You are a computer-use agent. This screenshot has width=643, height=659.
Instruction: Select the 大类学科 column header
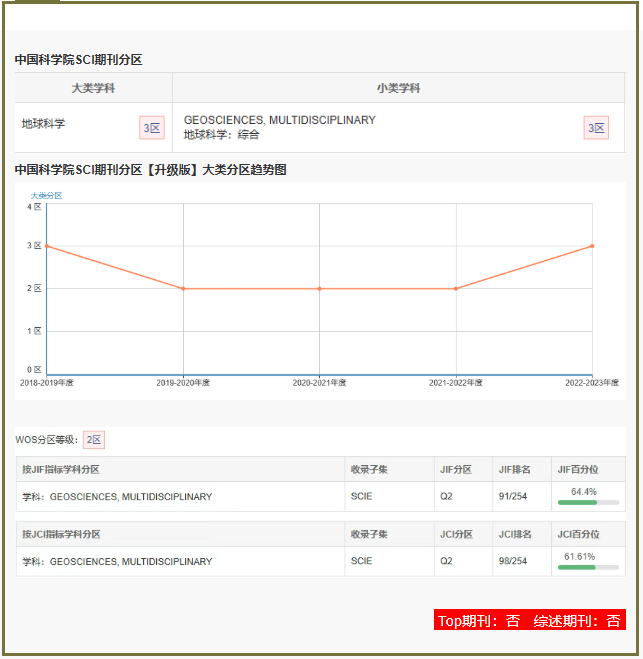93,88
